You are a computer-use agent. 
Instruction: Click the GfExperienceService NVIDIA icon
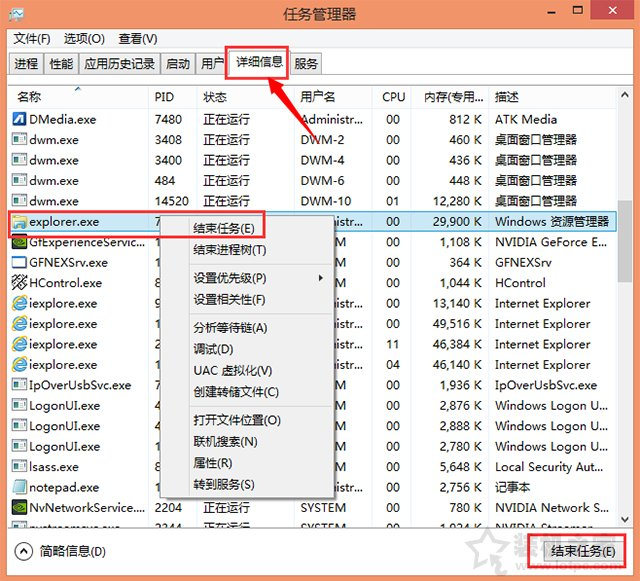pyautogui.click(x=19, y=242)
